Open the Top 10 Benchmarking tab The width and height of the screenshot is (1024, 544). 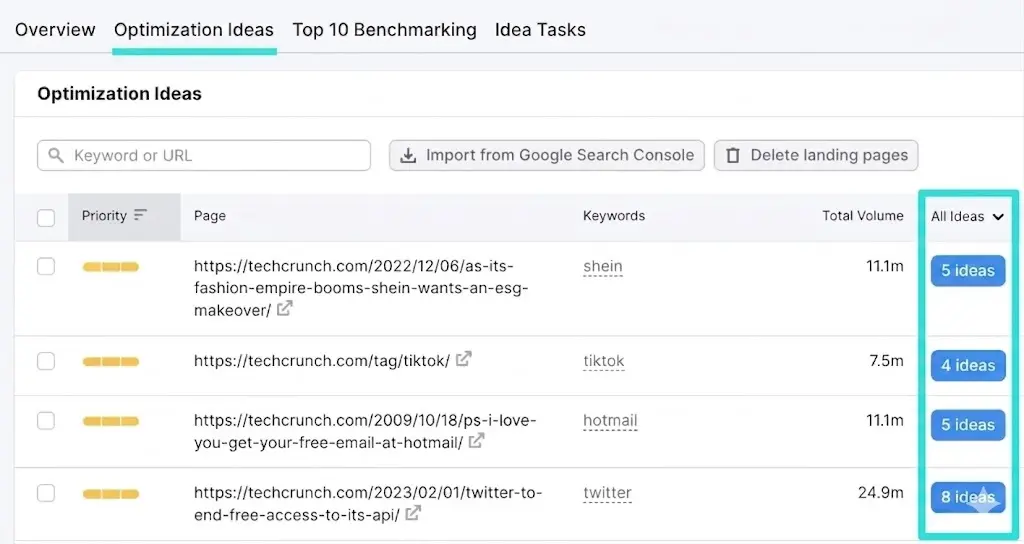coord(384,30)
